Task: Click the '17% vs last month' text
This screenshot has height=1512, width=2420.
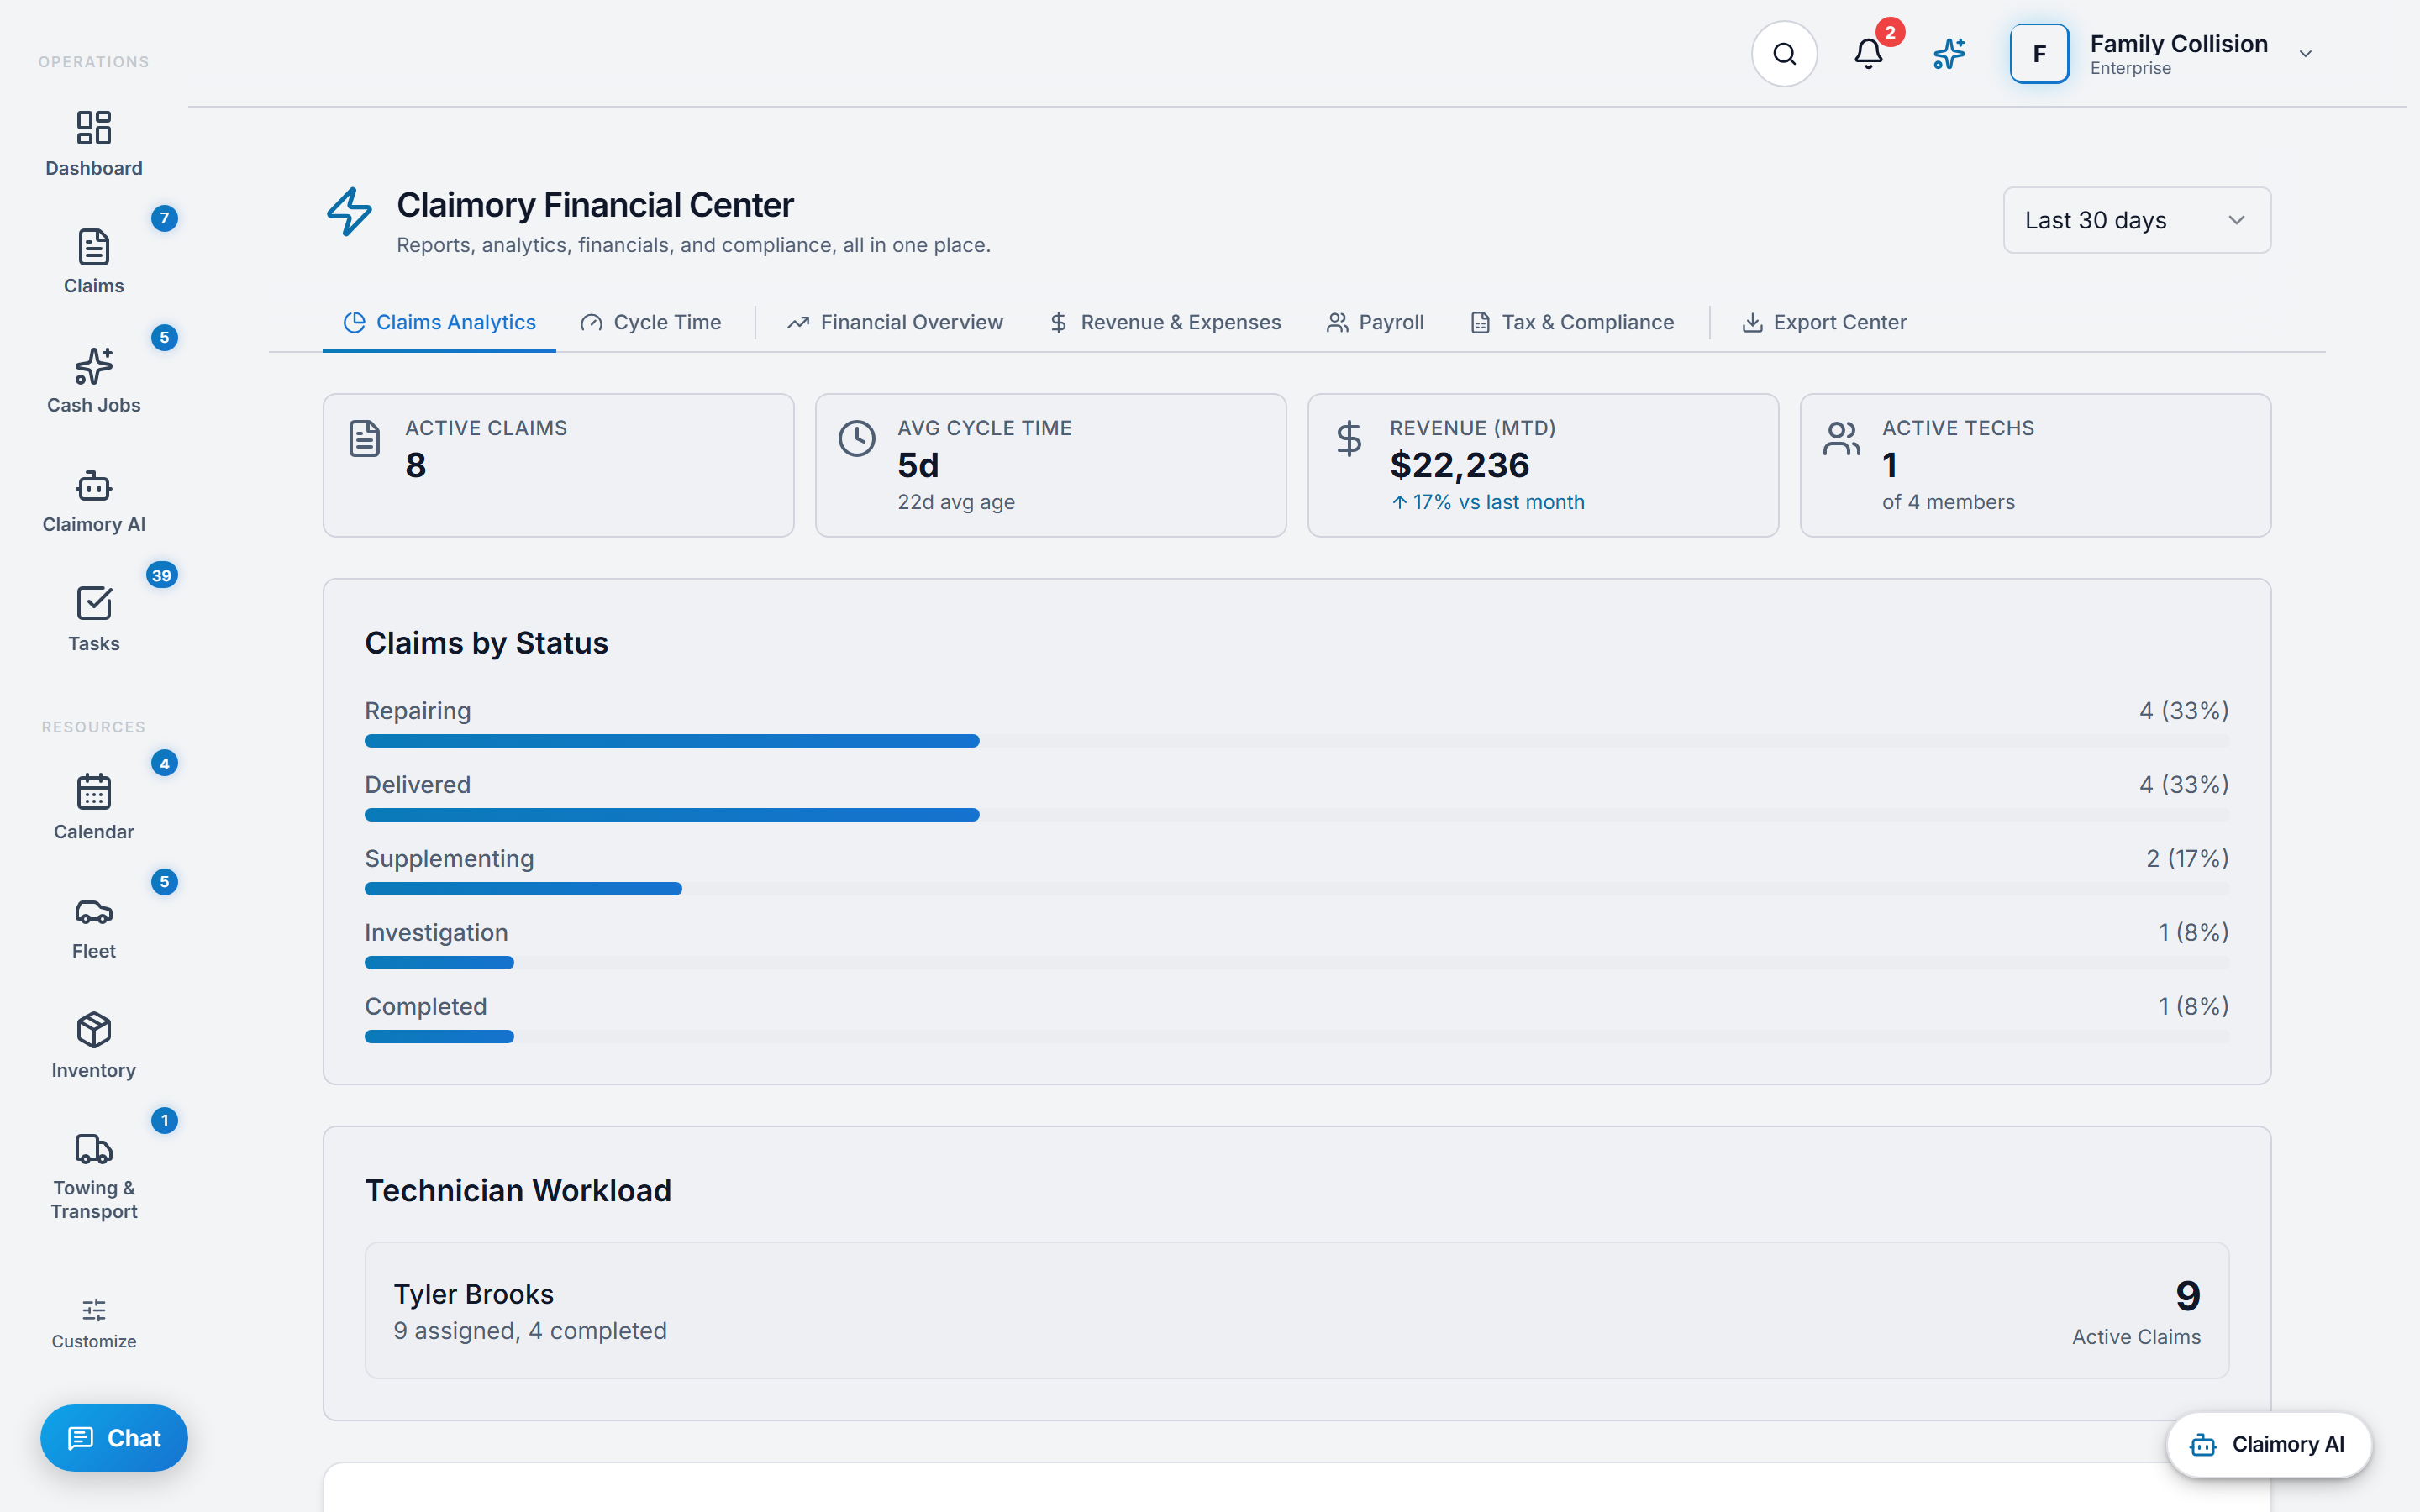Action: point(1498,502)
